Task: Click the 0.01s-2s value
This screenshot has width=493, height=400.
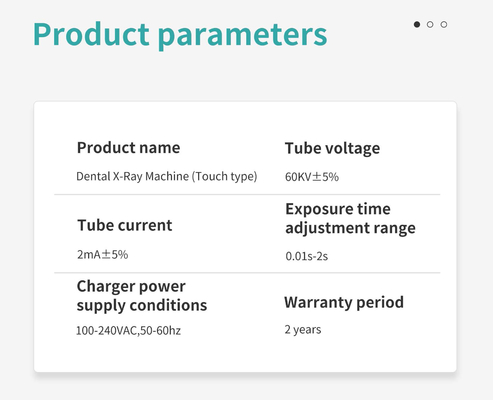Action: coord(307,256)
